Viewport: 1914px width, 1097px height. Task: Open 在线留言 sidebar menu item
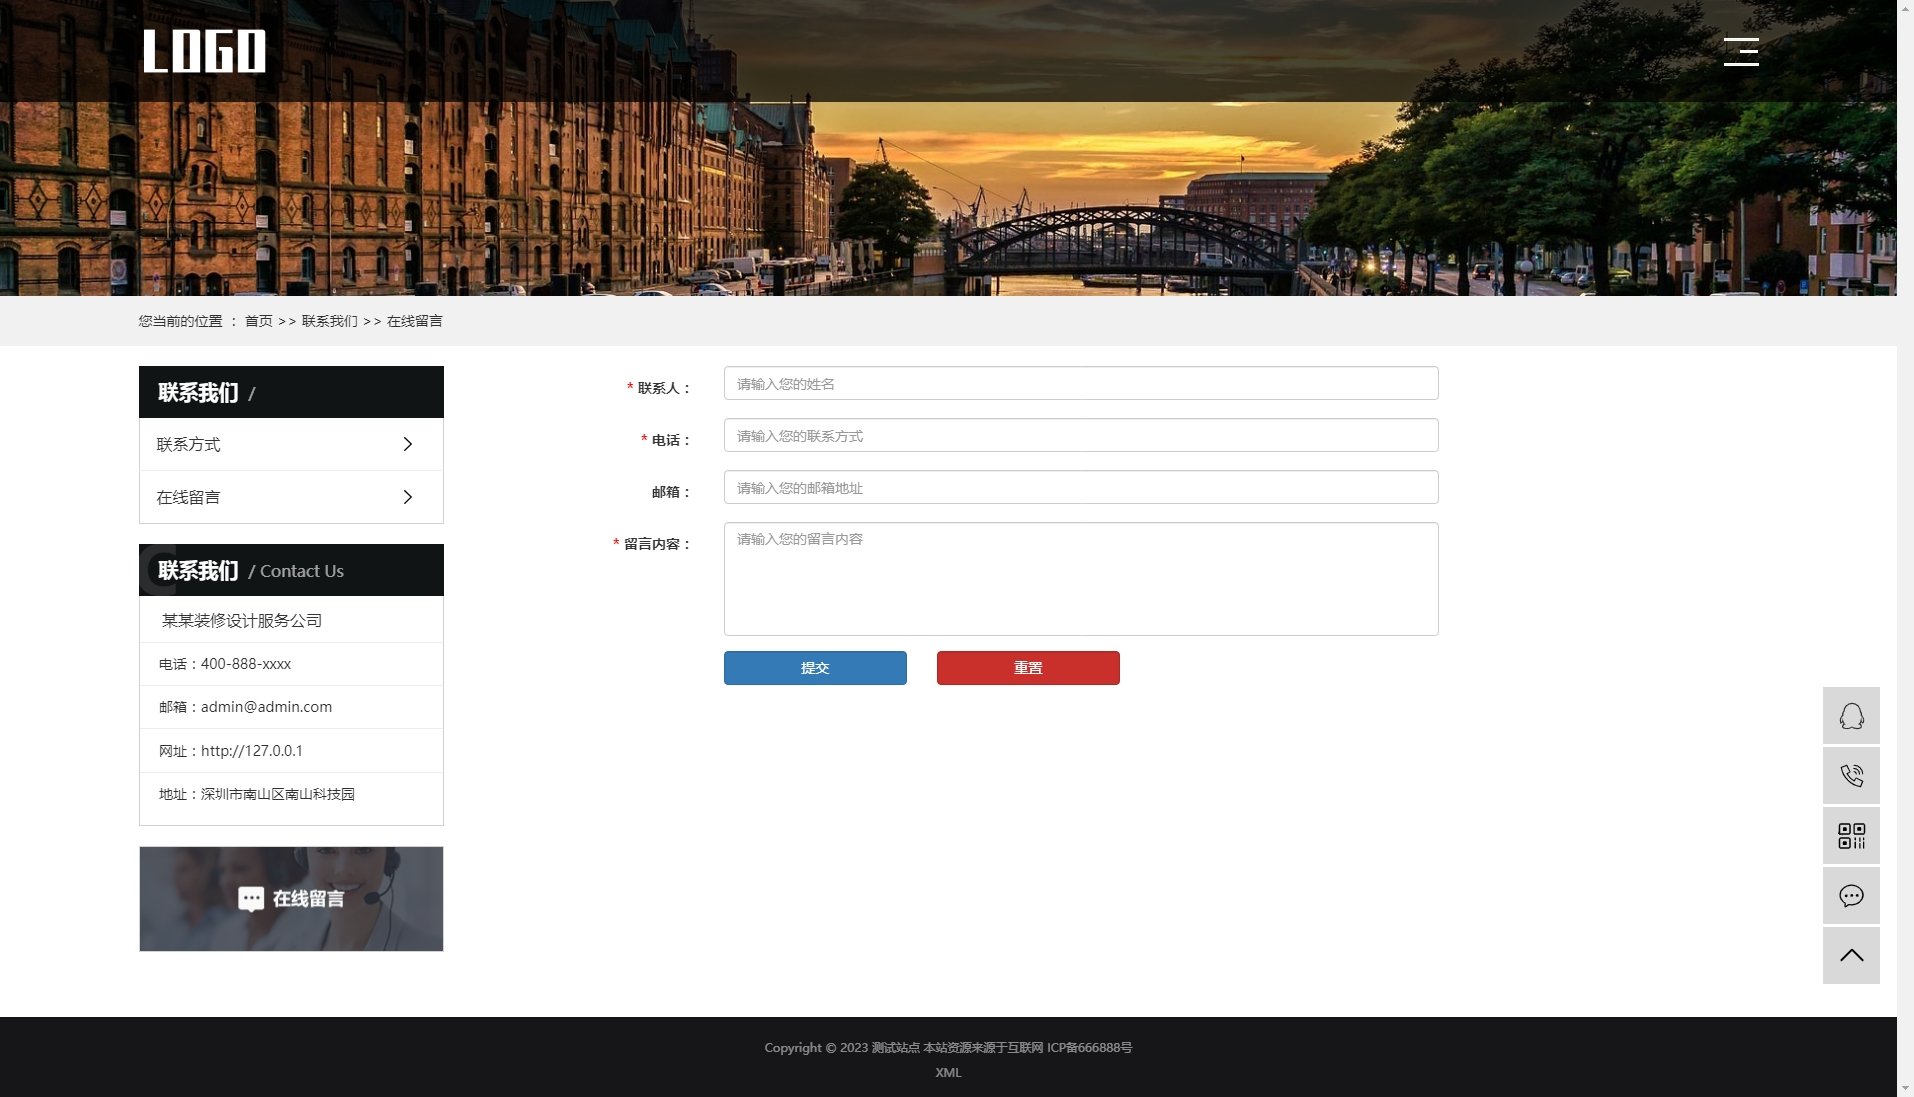point(291,497)
